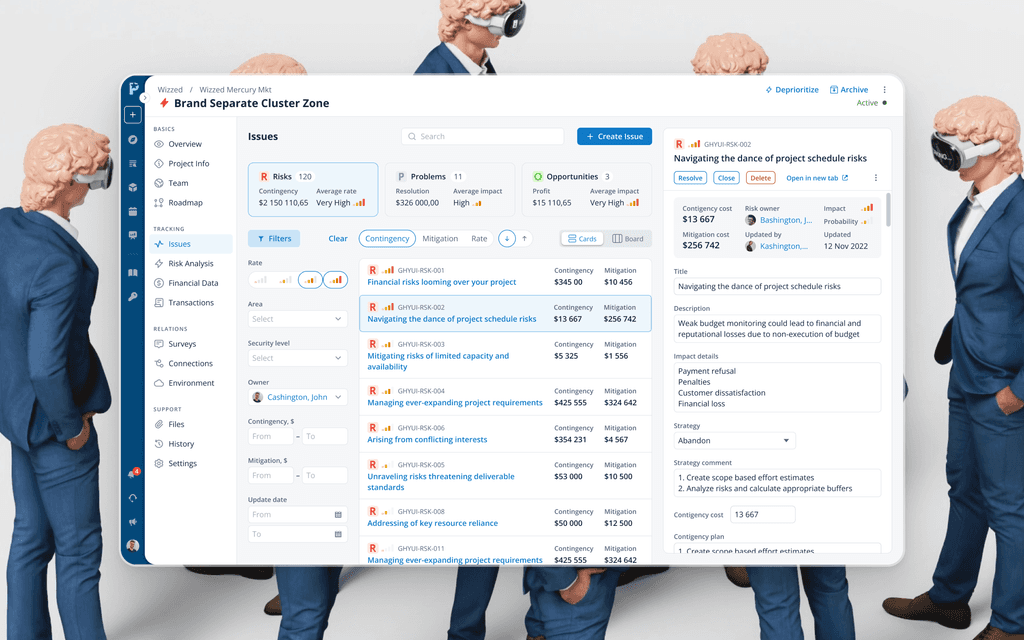This screenshot has height=640, width=1024.
Task: Click the issues Search field
Action: point(483,136)
